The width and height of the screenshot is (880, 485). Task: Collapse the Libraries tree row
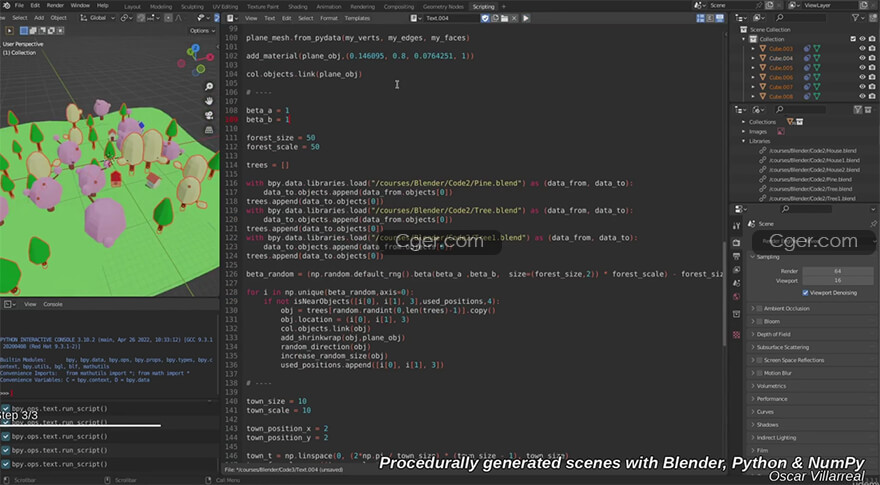coord(744,141)
